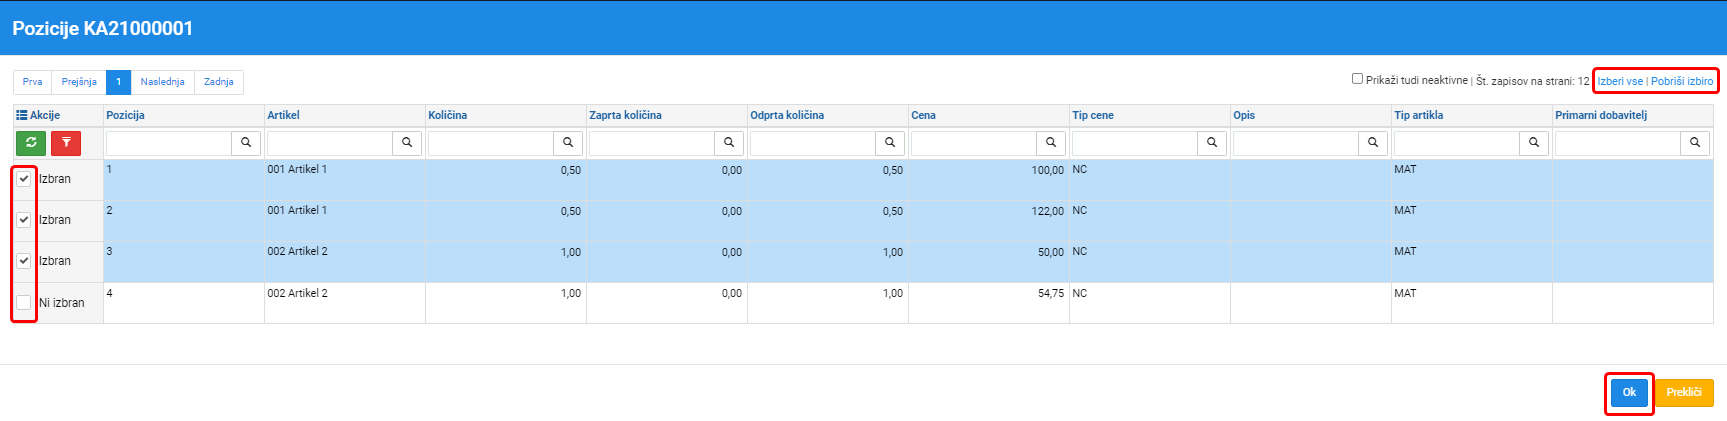
Task: Click the 'Izberi vse' link
Action: tap(1620, 81)
